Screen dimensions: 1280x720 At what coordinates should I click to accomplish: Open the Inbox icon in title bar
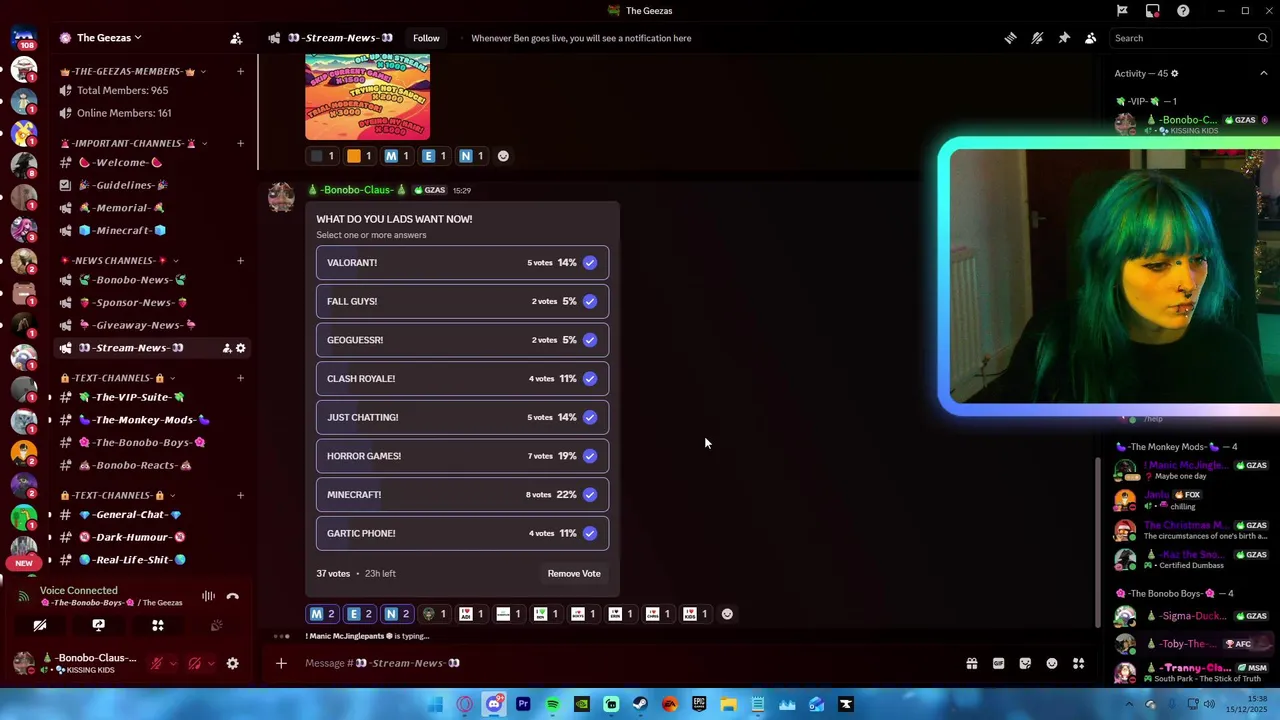(1153, 11)
